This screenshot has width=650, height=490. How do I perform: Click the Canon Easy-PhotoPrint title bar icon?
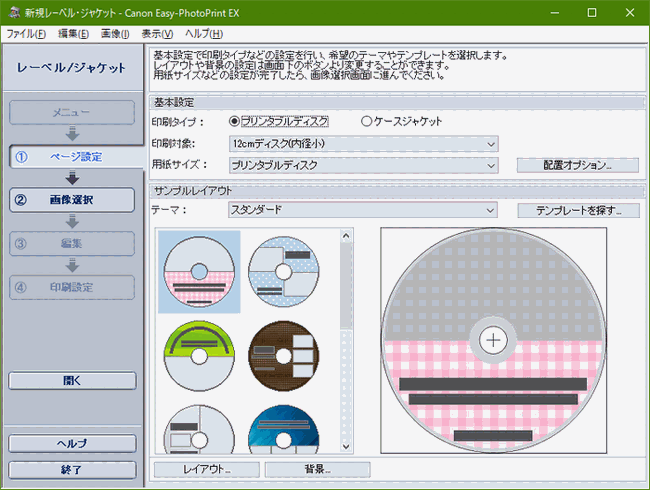tap(12, 12)
